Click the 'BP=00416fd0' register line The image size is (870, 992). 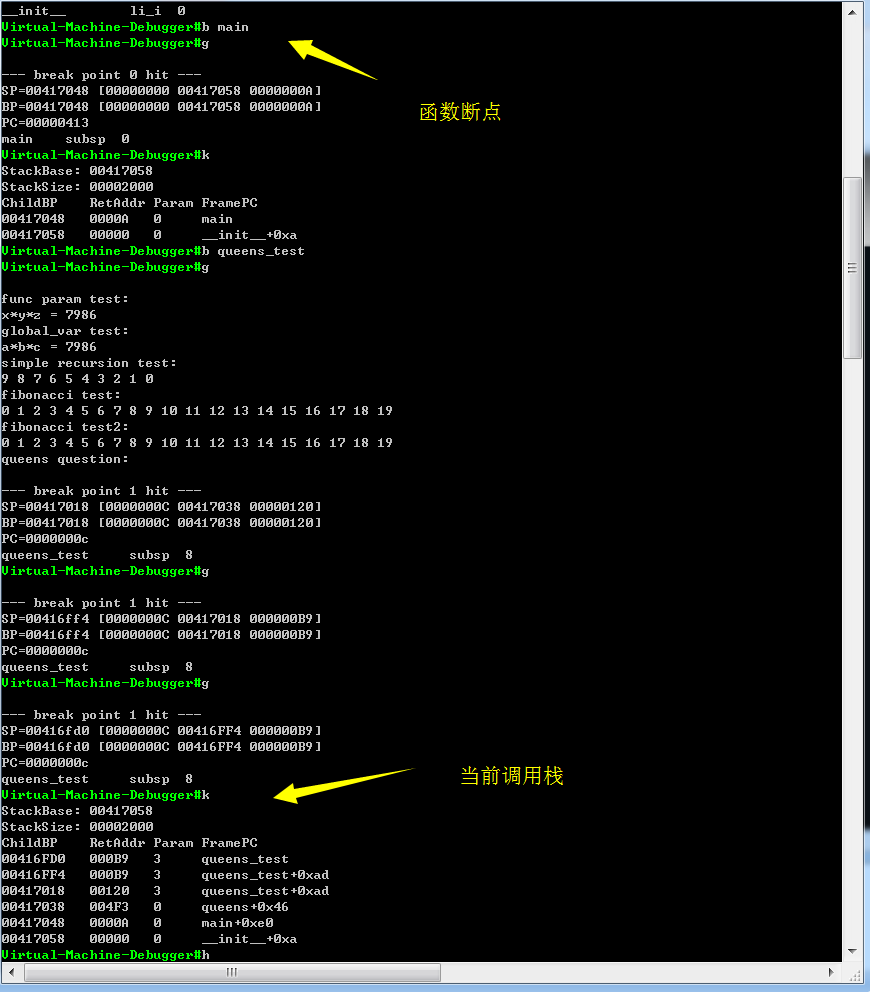point(161,747)
